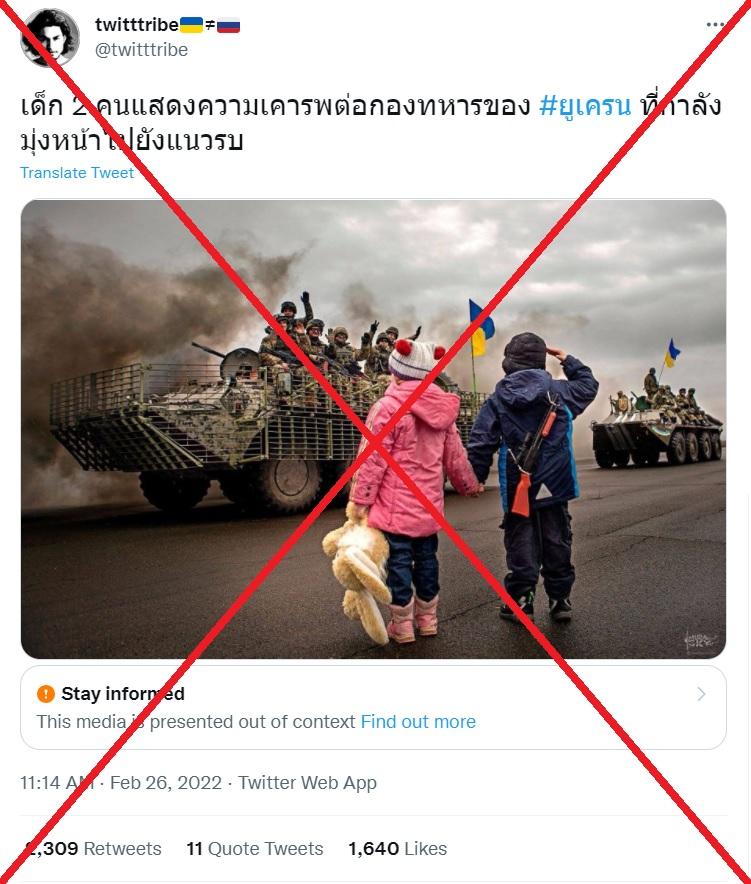Click the Find out more link
751x884 pixels.
418,722
